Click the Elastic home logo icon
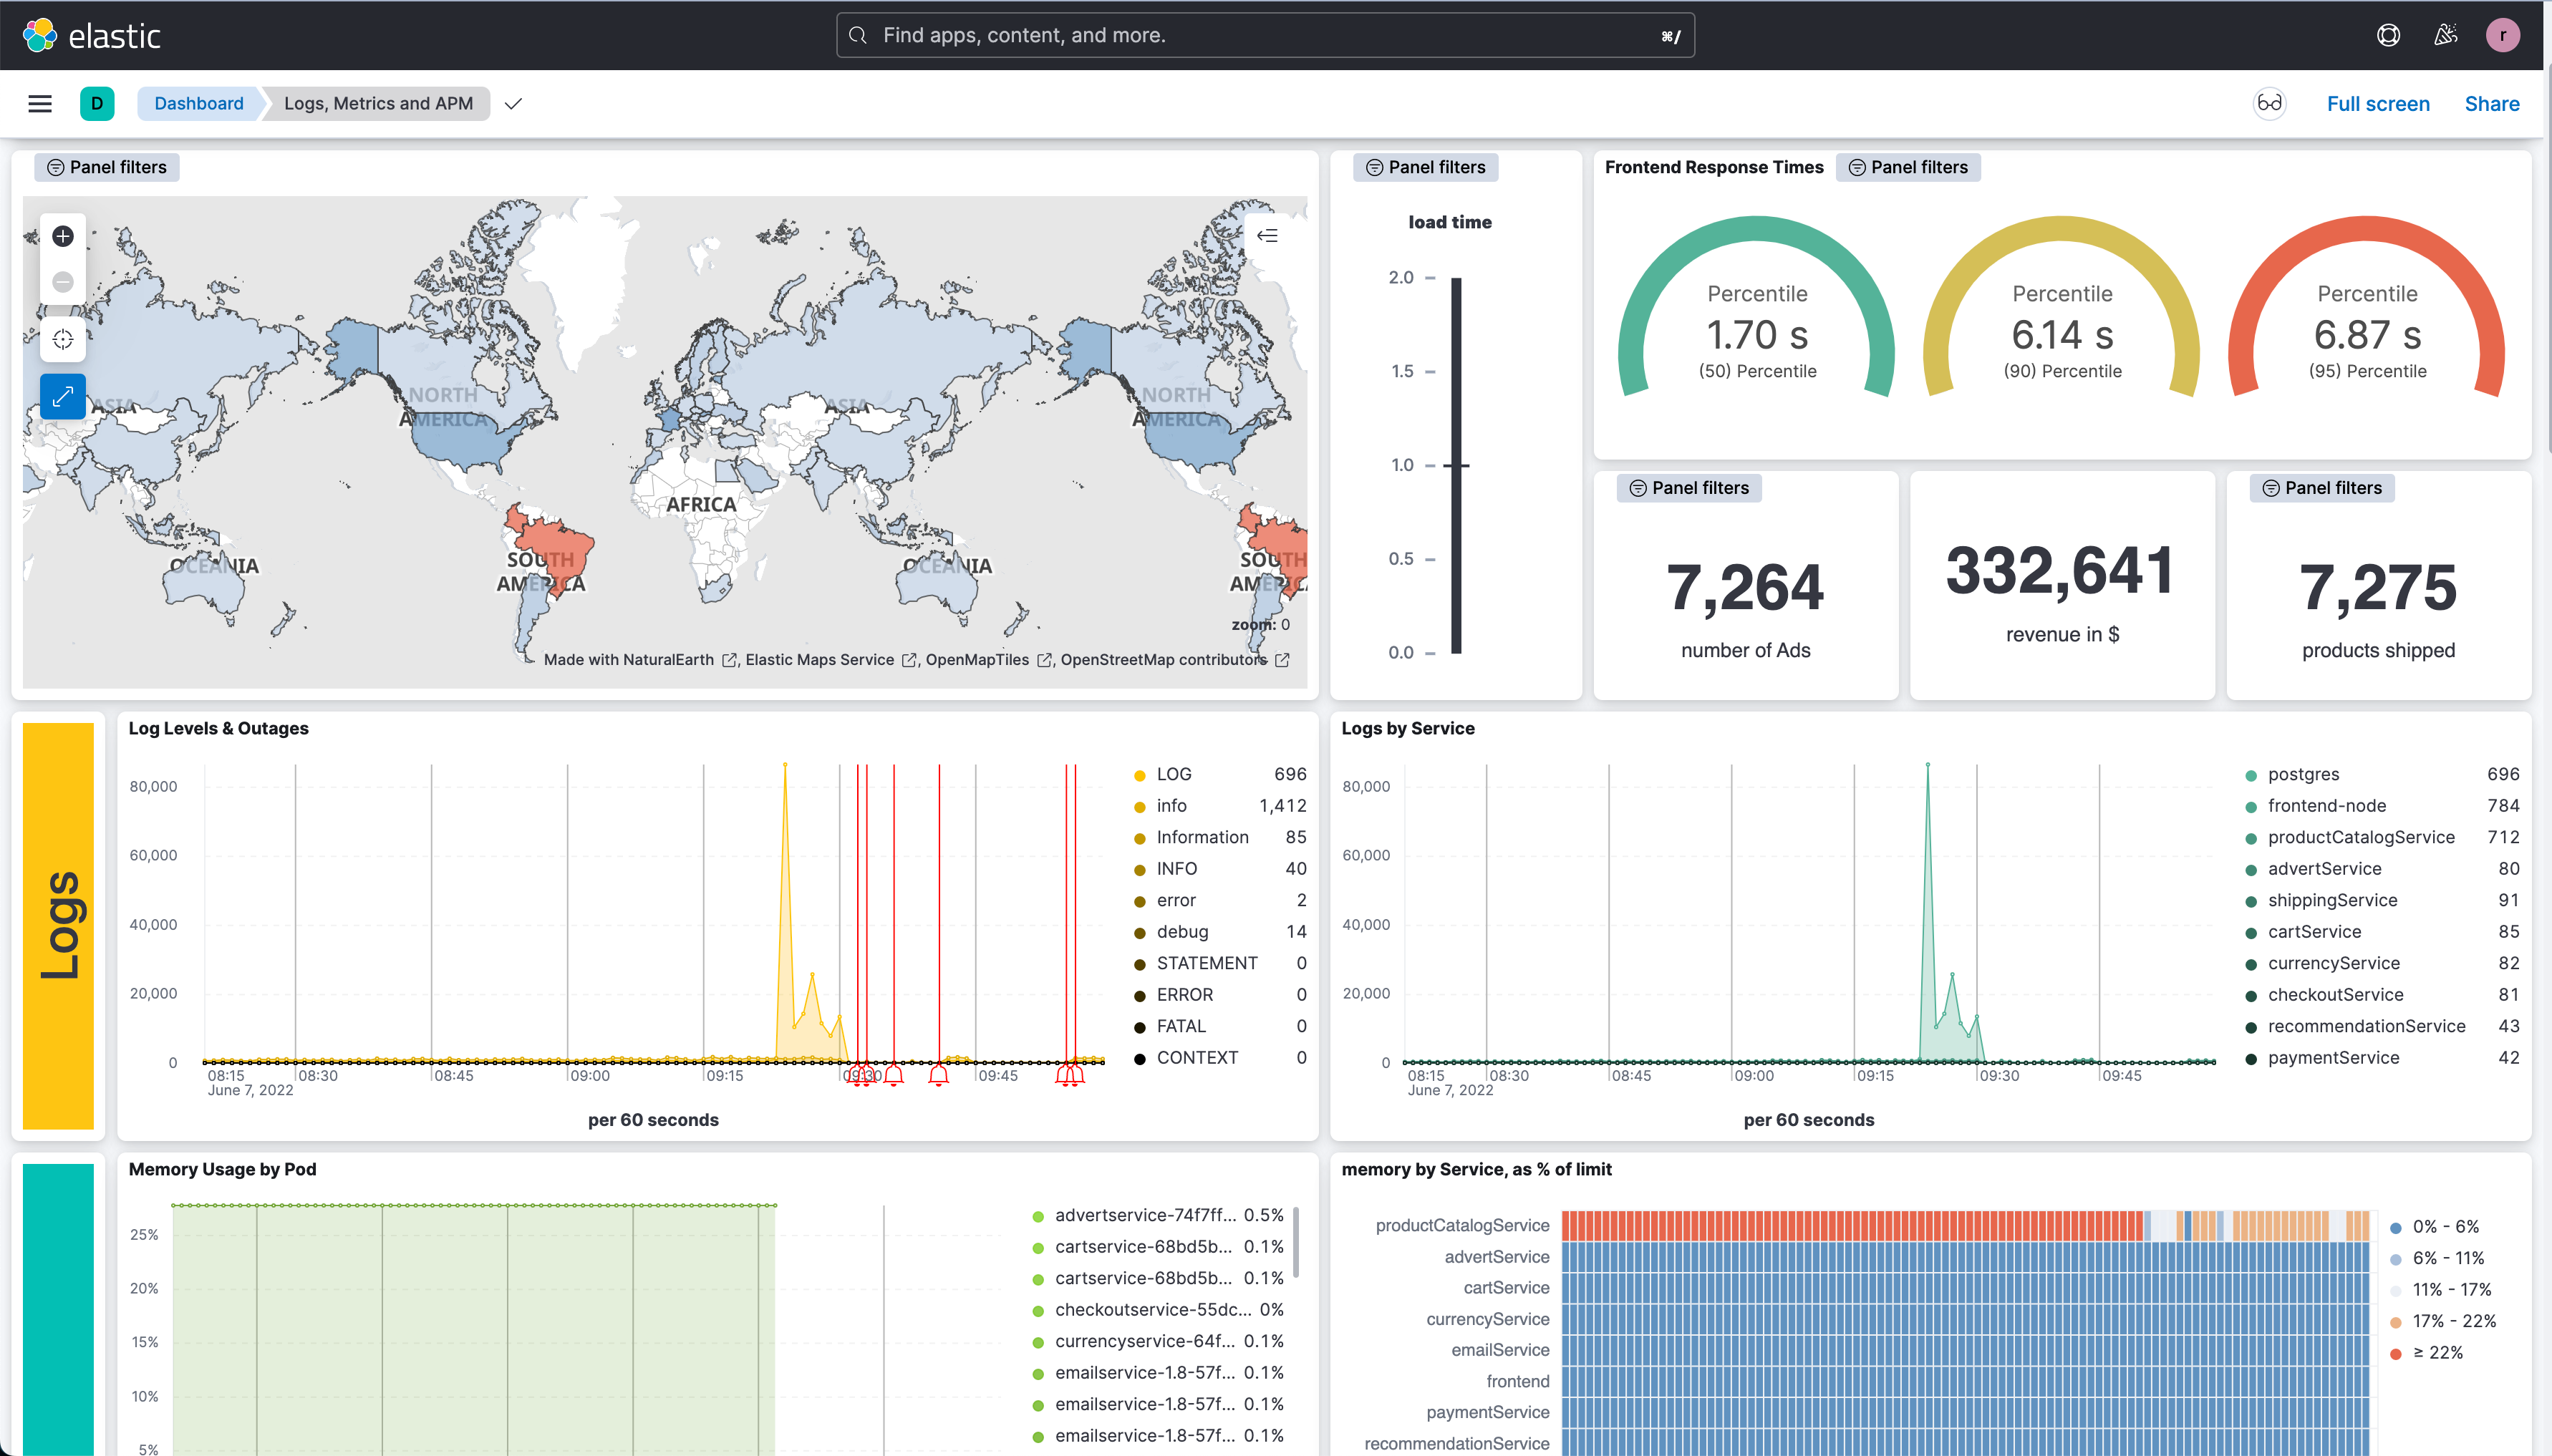This screenshot has width=2552, height=1456. click(x=40, y=34)
